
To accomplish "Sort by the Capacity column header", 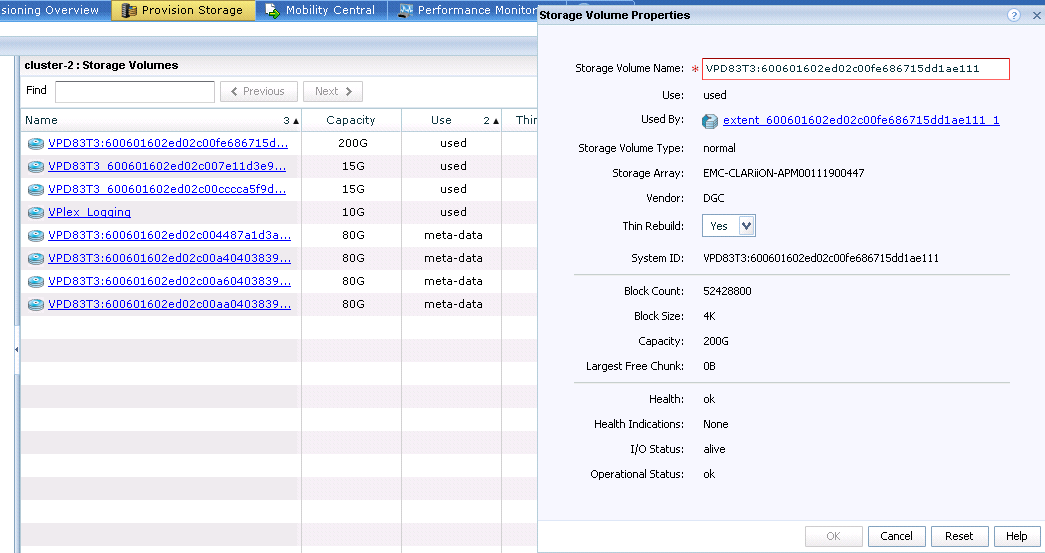I will [351, 120].
